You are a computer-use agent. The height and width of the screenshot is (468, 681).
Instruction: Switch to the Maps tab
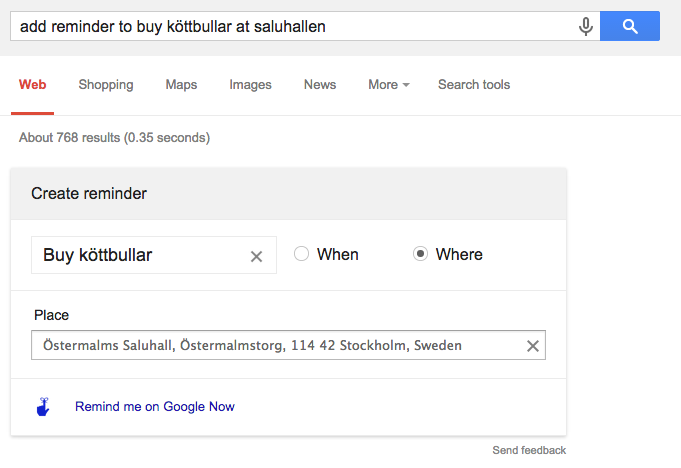coord(181,85)
